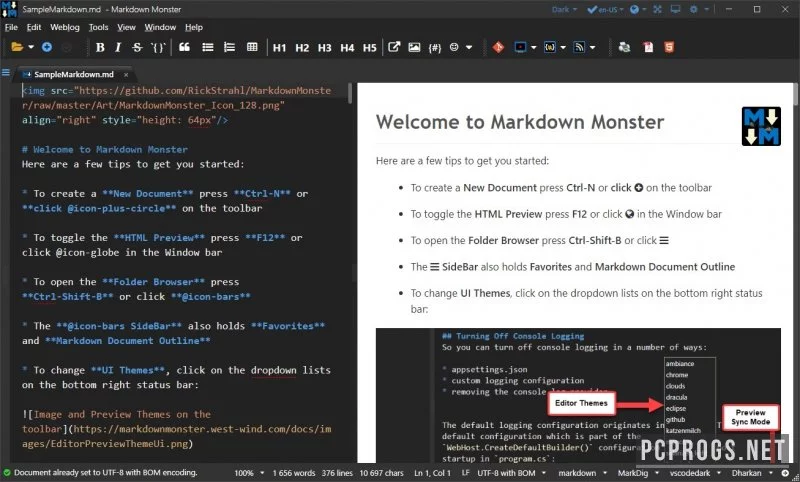
Task: Expand the open file dropdown arrow
Action: [31, 47]
